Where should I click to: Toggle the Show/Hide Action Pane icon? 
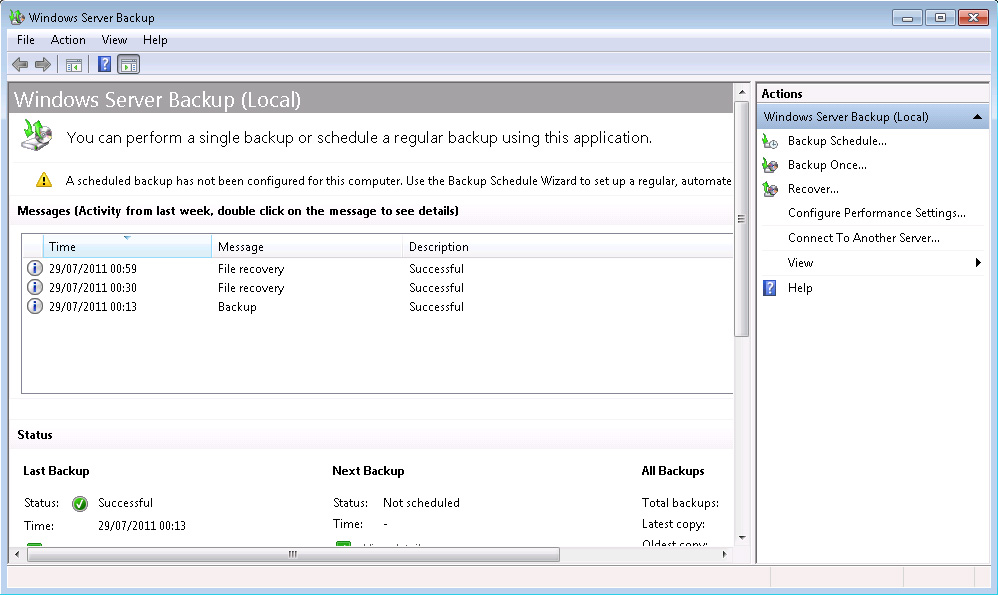128,65
